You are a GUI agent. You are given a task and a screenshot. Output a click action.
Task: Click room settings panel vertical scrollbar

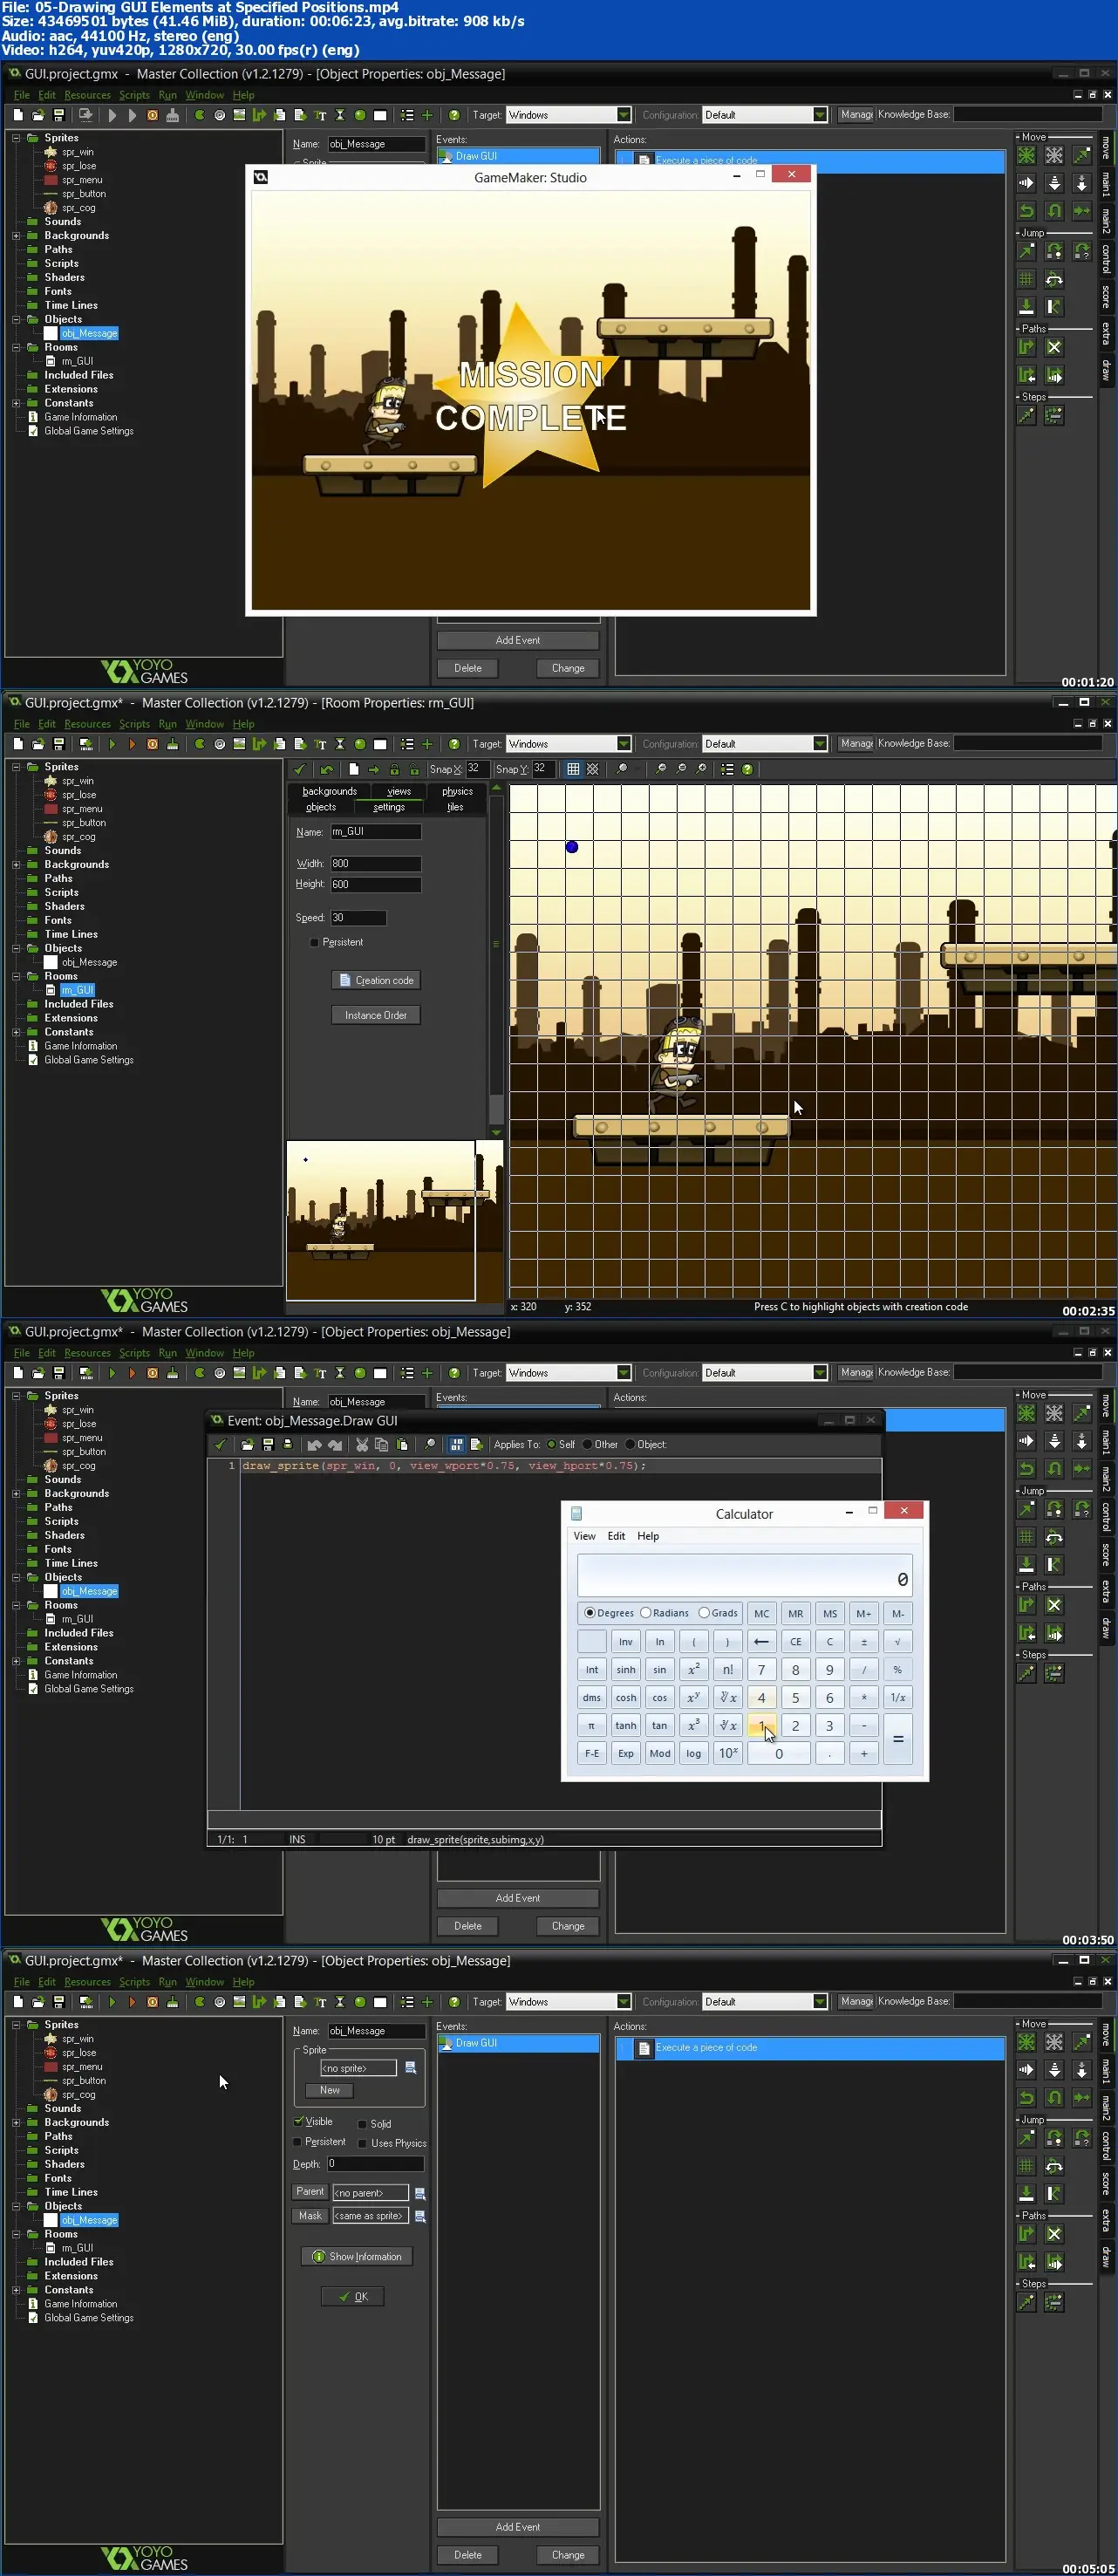(495, 960)
